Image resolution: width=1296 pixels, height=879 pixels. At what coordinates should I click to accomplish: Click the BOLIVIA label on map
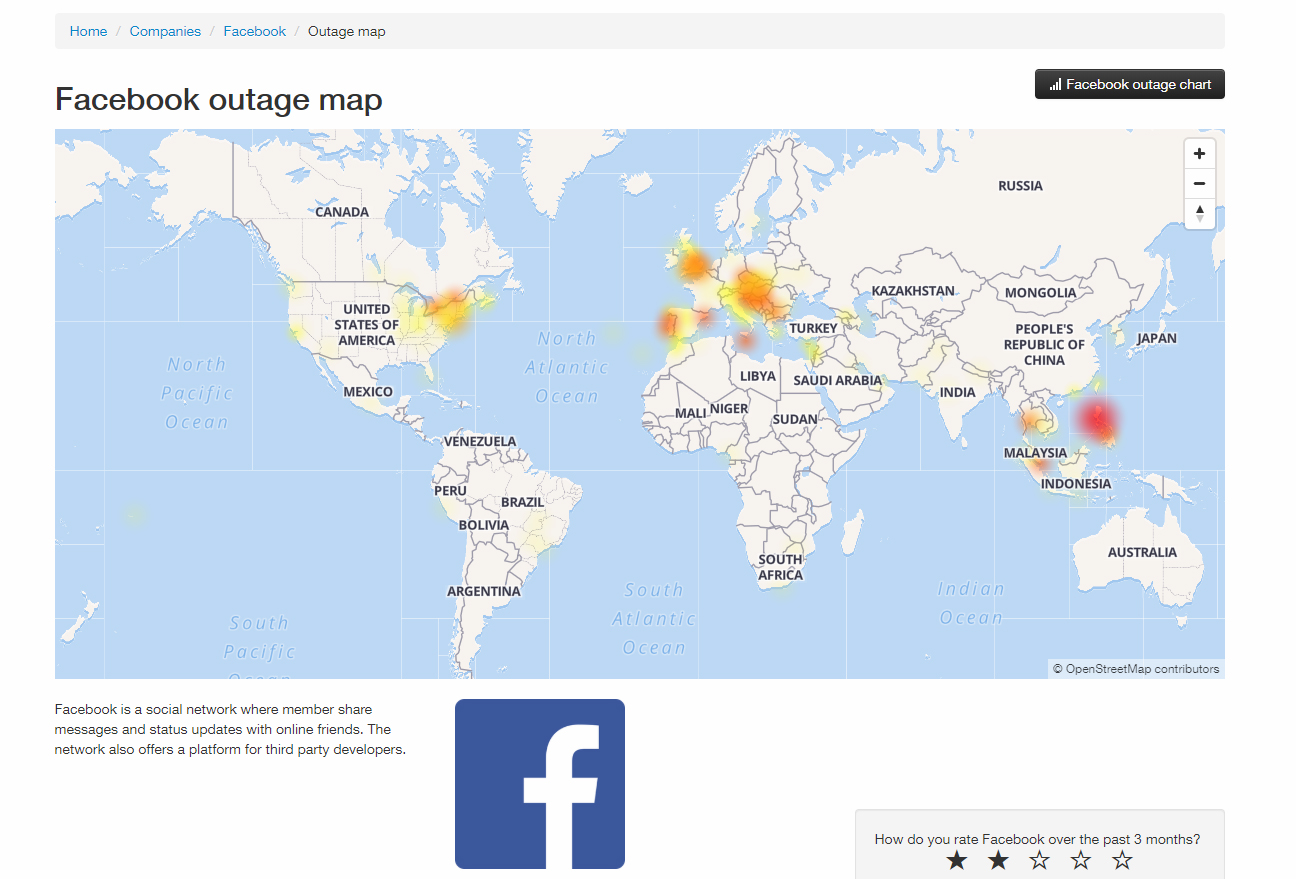pos(484,525)
